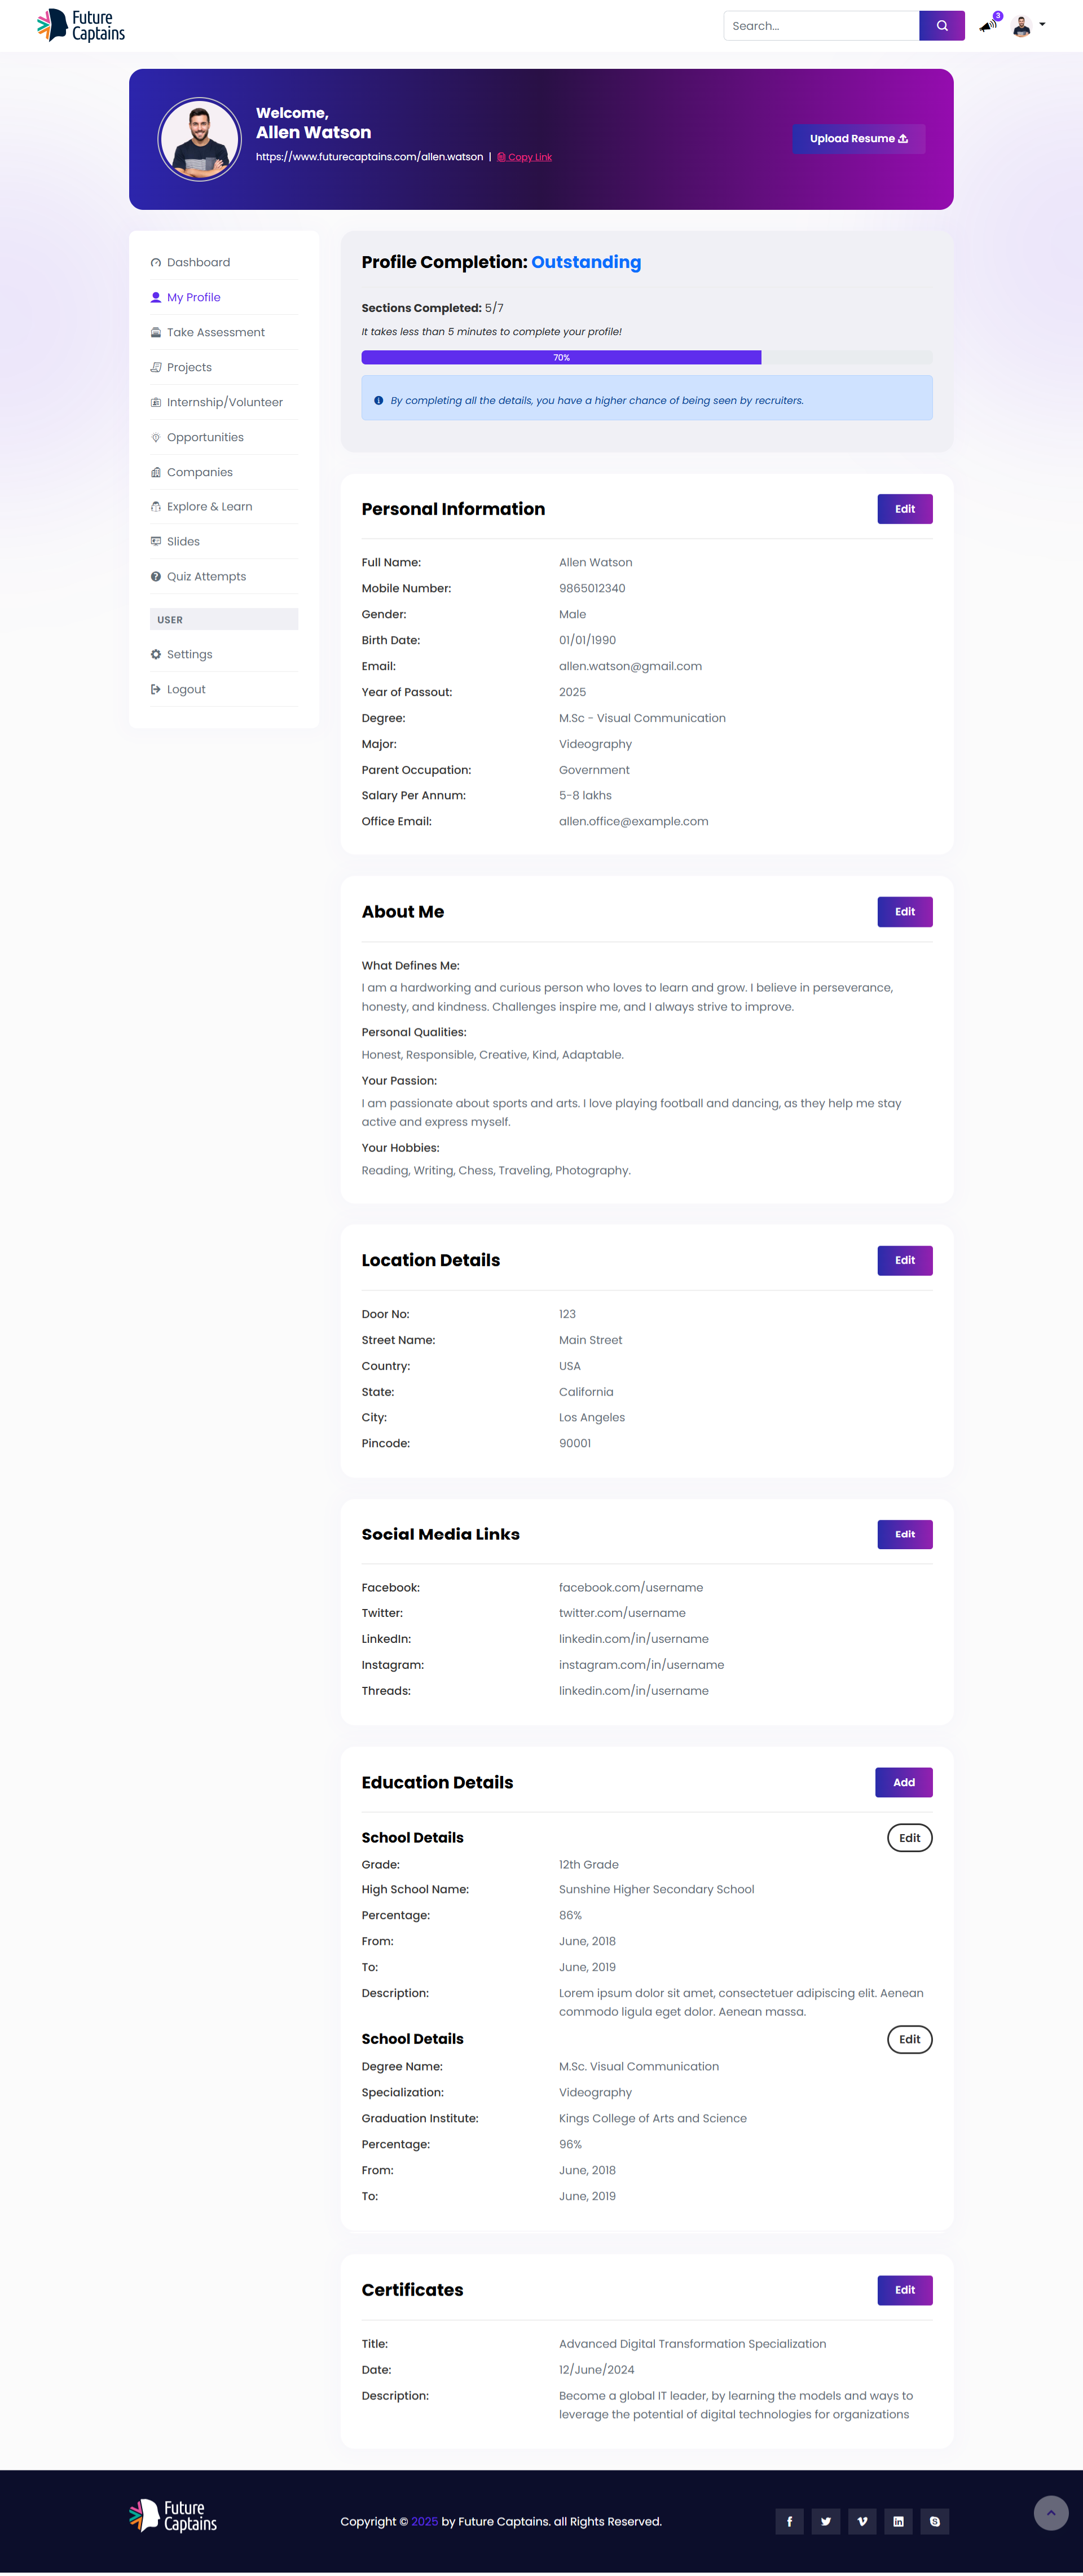Edit the Personal Information section
Image resolution: width=1083 pixels, height=2576 pixels.
click(904, 509)
